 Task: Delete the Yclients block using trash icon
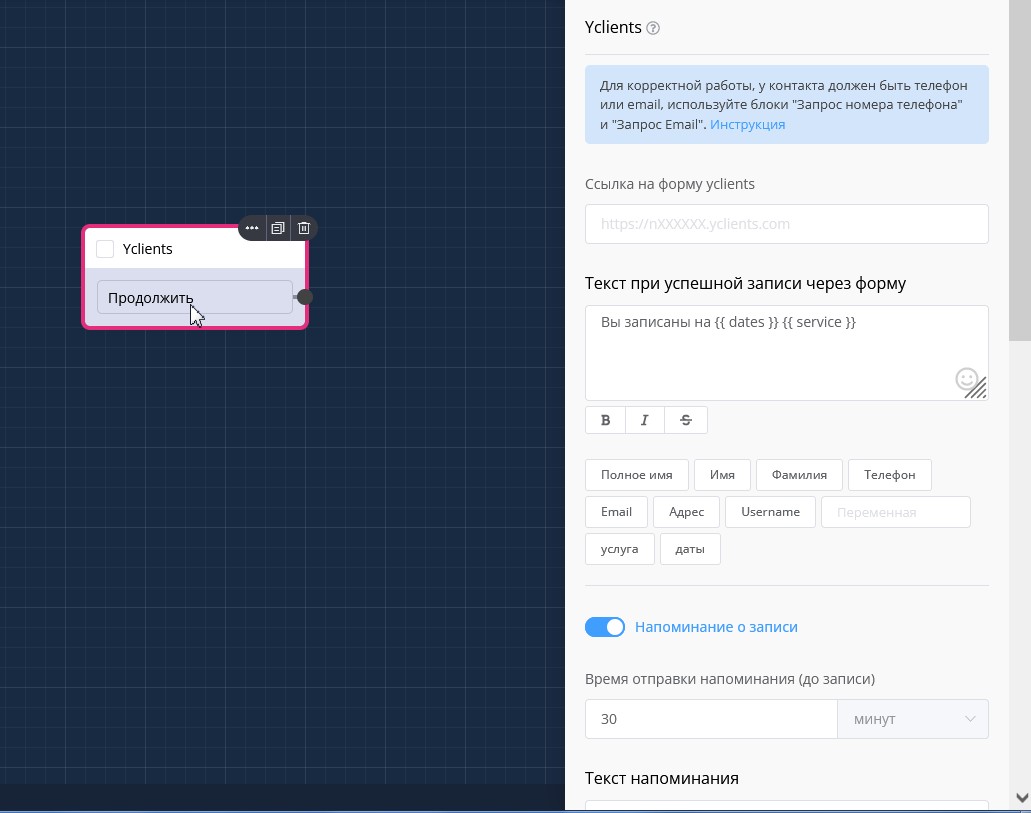(x=304, y=228)
